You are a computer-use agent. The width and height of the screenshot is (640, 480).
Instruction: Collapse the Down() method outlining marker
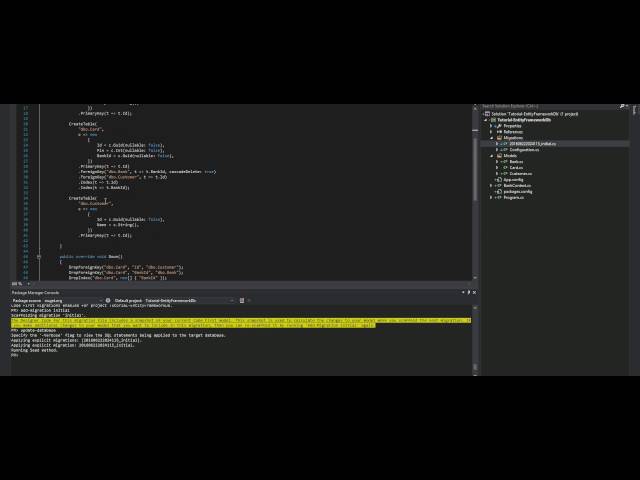point(39,257)
